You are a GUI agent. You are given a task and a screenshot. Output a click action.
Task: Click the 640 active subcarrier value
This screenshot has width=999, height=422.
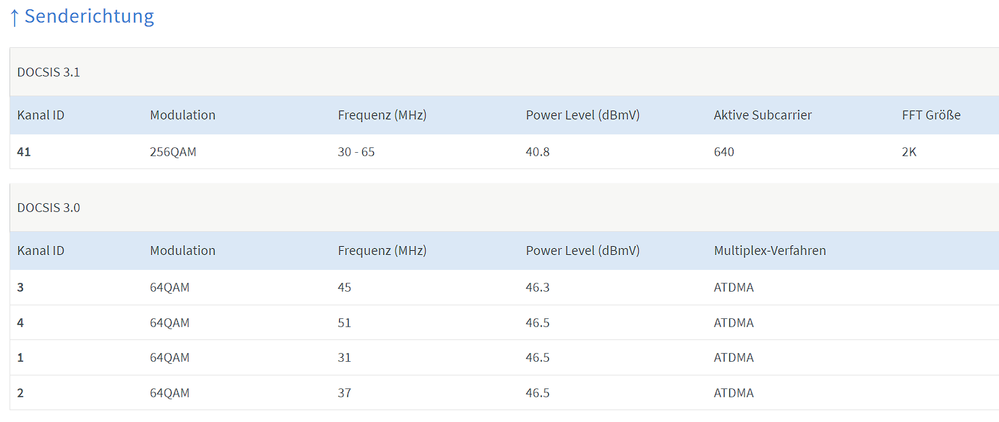724,152
